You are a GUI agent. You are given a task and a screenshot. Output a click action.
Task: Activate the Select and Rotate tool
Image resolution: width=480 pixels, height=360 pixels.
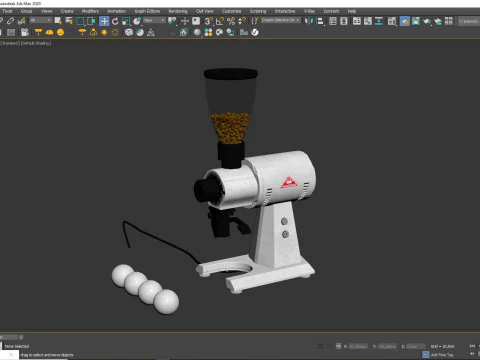pyautogui.click(x=115, y=21)
